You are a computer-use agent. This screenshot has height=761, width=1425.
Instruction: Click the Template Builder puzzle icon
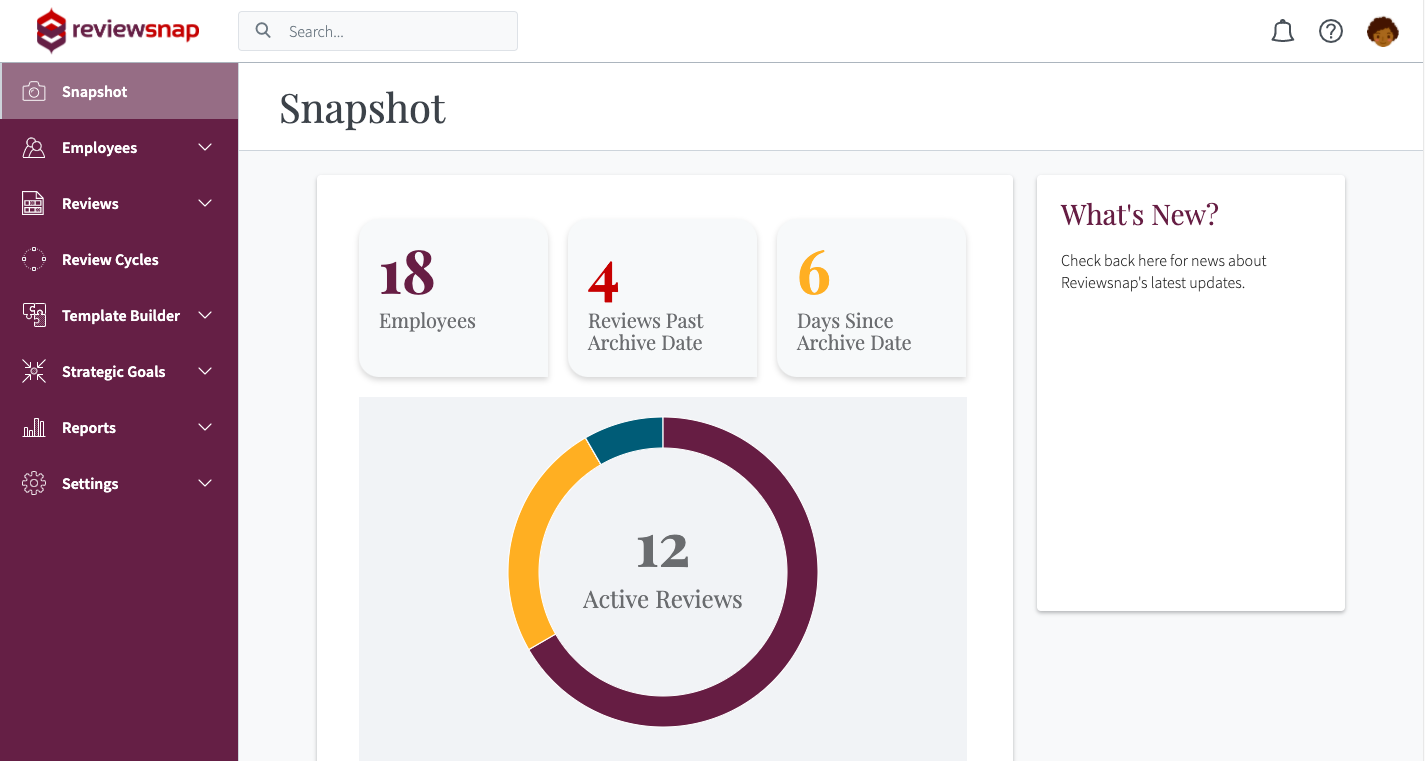34,316
